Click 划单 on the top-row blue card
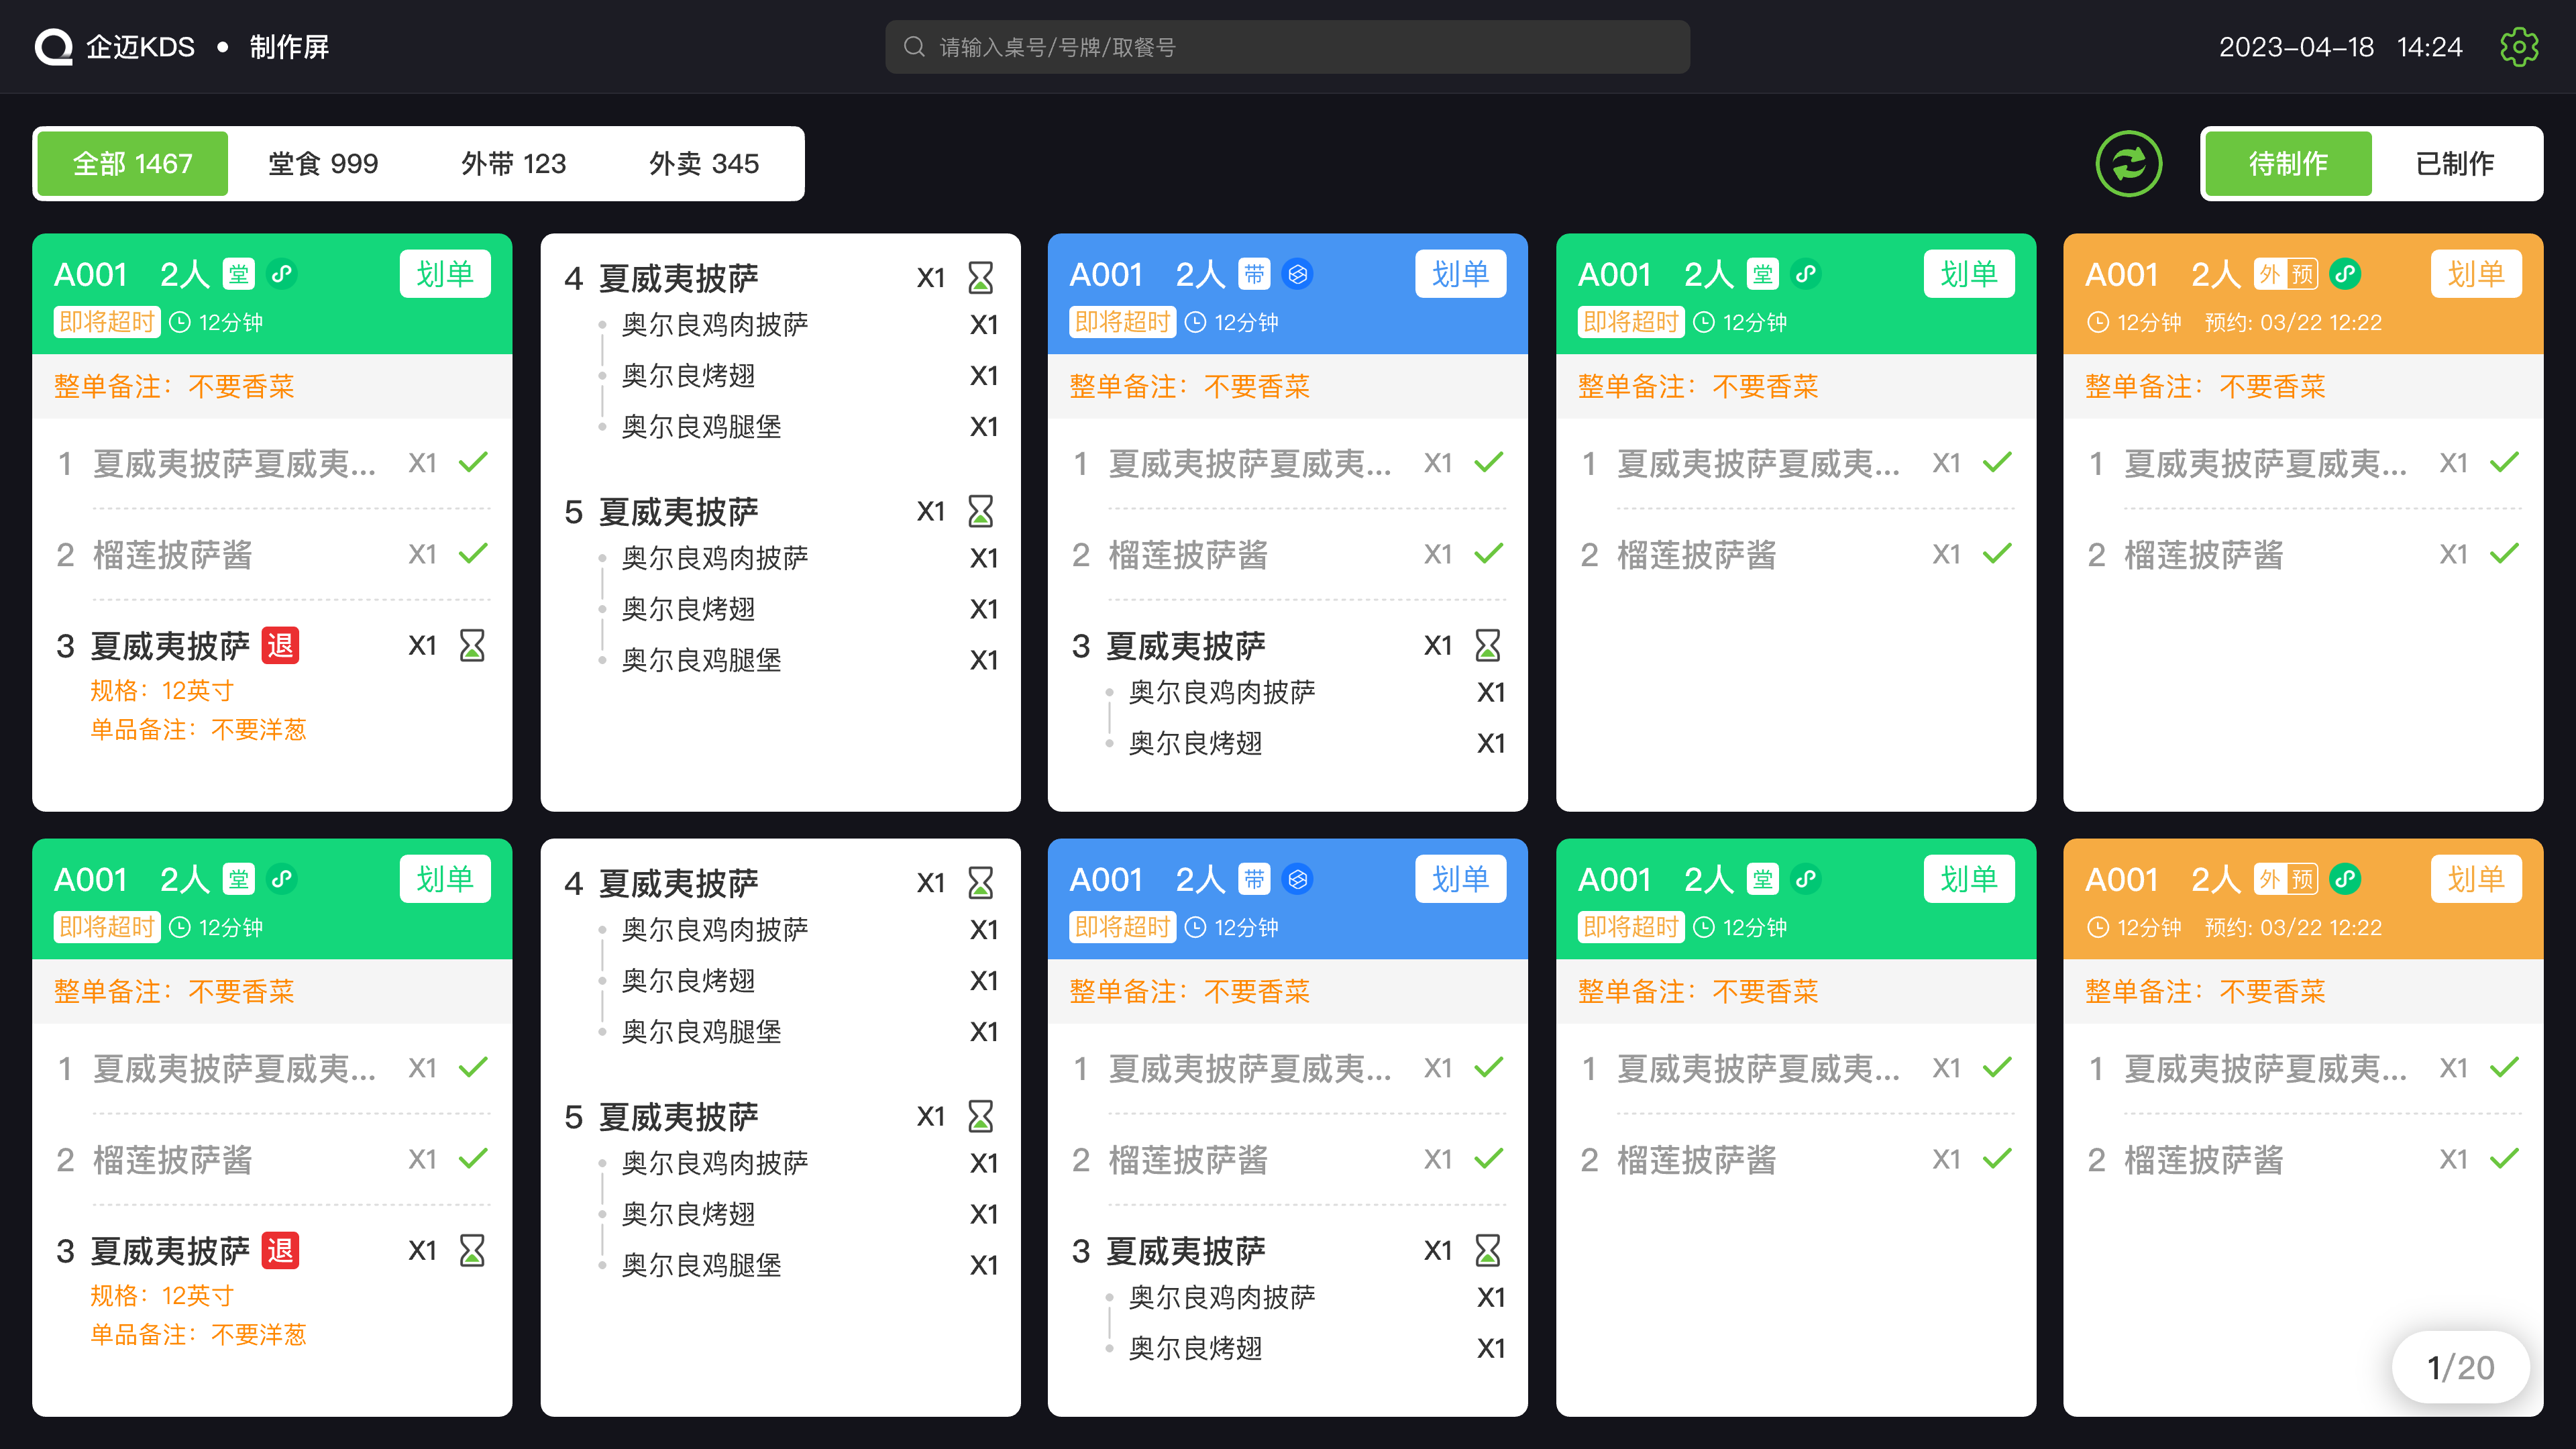 (x=1461, y=273)
